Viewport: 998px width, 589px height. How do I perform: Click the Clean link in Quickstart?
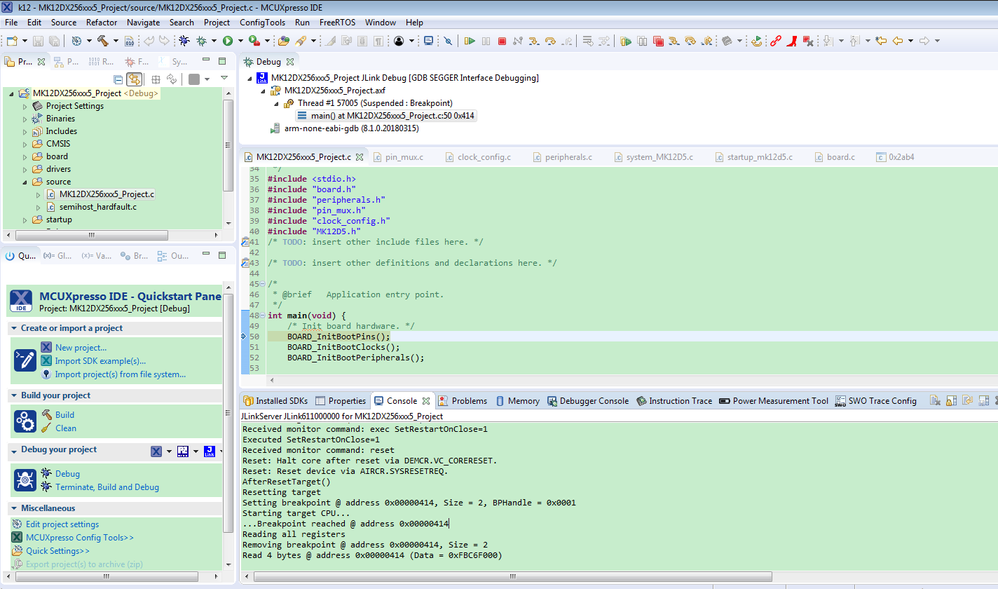[66, 429]
